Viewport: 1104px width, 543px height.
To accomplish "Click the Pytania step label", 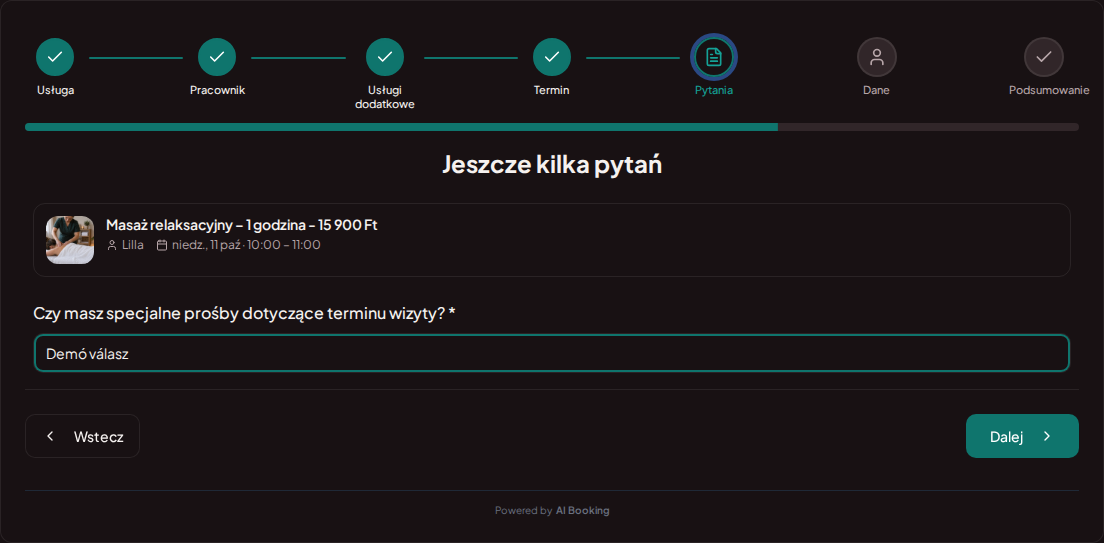I will point(714,90).
